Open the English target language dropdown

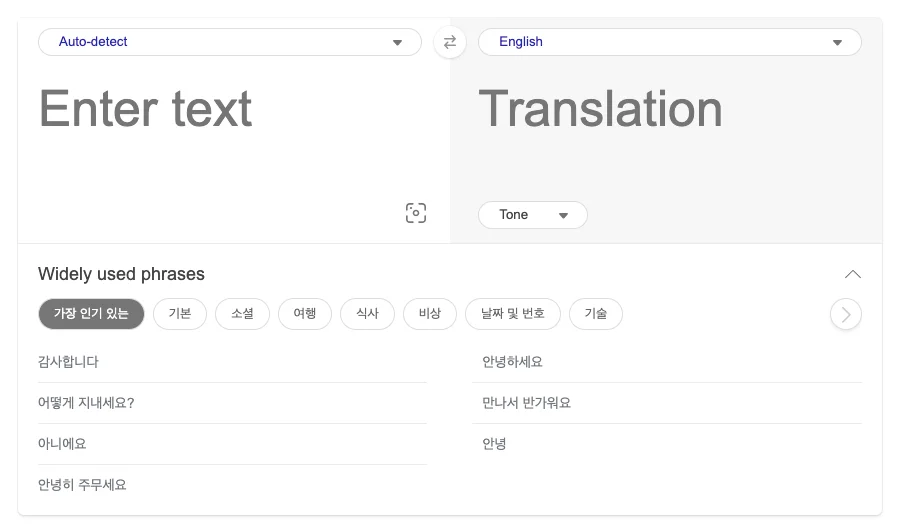[x=669, y=42]
